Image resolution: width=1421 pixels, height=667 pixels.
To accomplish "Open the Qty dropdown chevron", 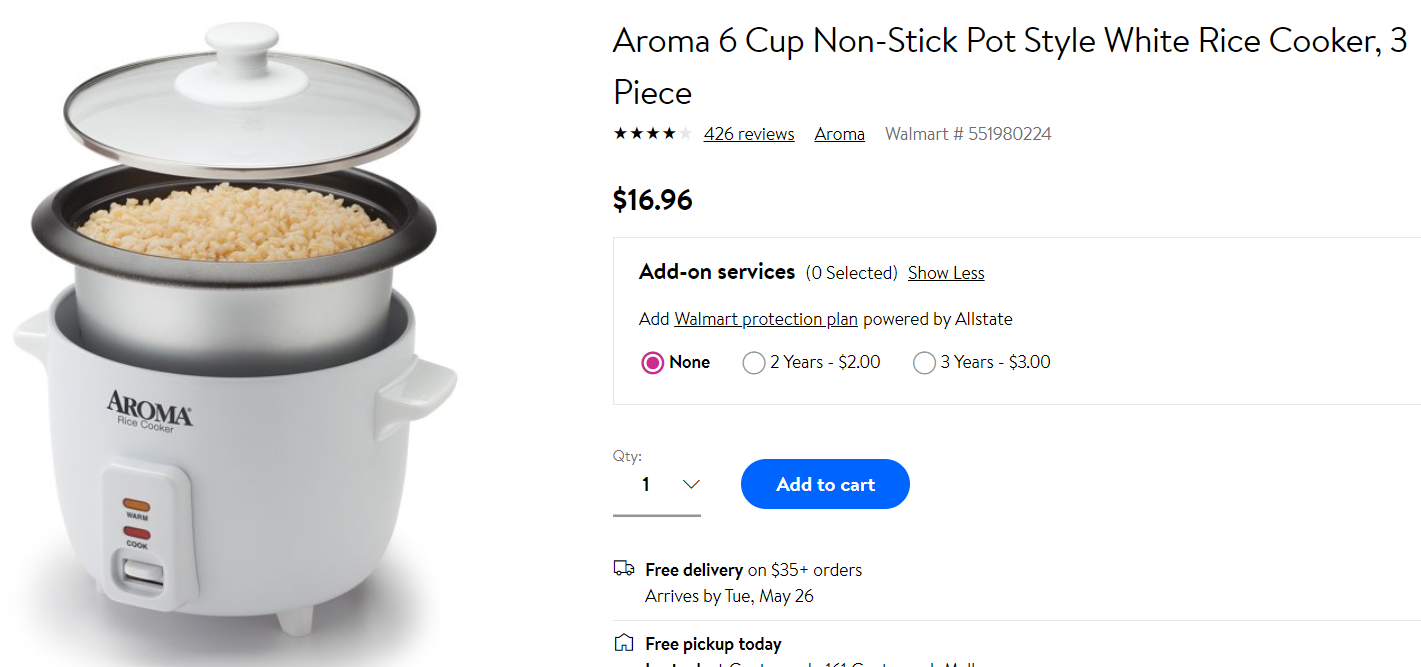I will pyautogui.click(x=690, y=485).
